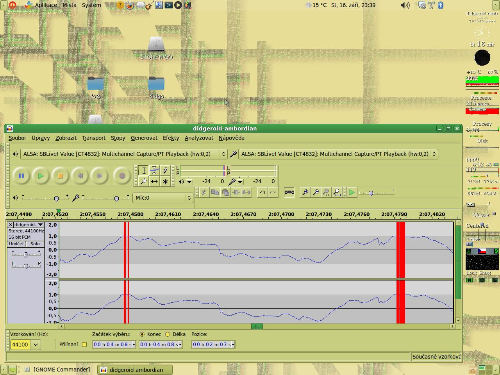Screen dimensions: 500x375
Task: Click the Undo arrow in edit toolbar
Action: (263, 192)
